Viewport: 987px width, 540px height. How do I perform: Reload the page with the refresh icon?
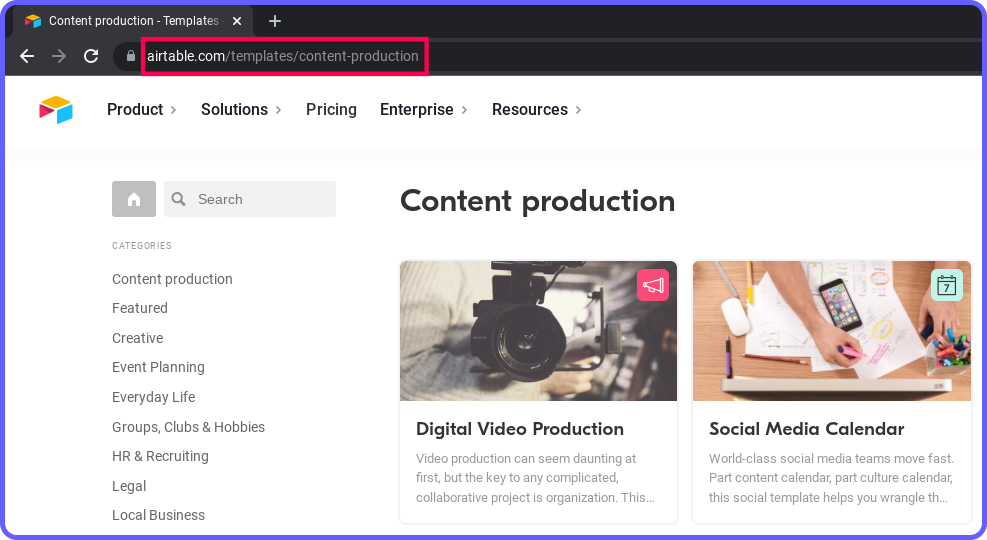[x=91, y=56]
